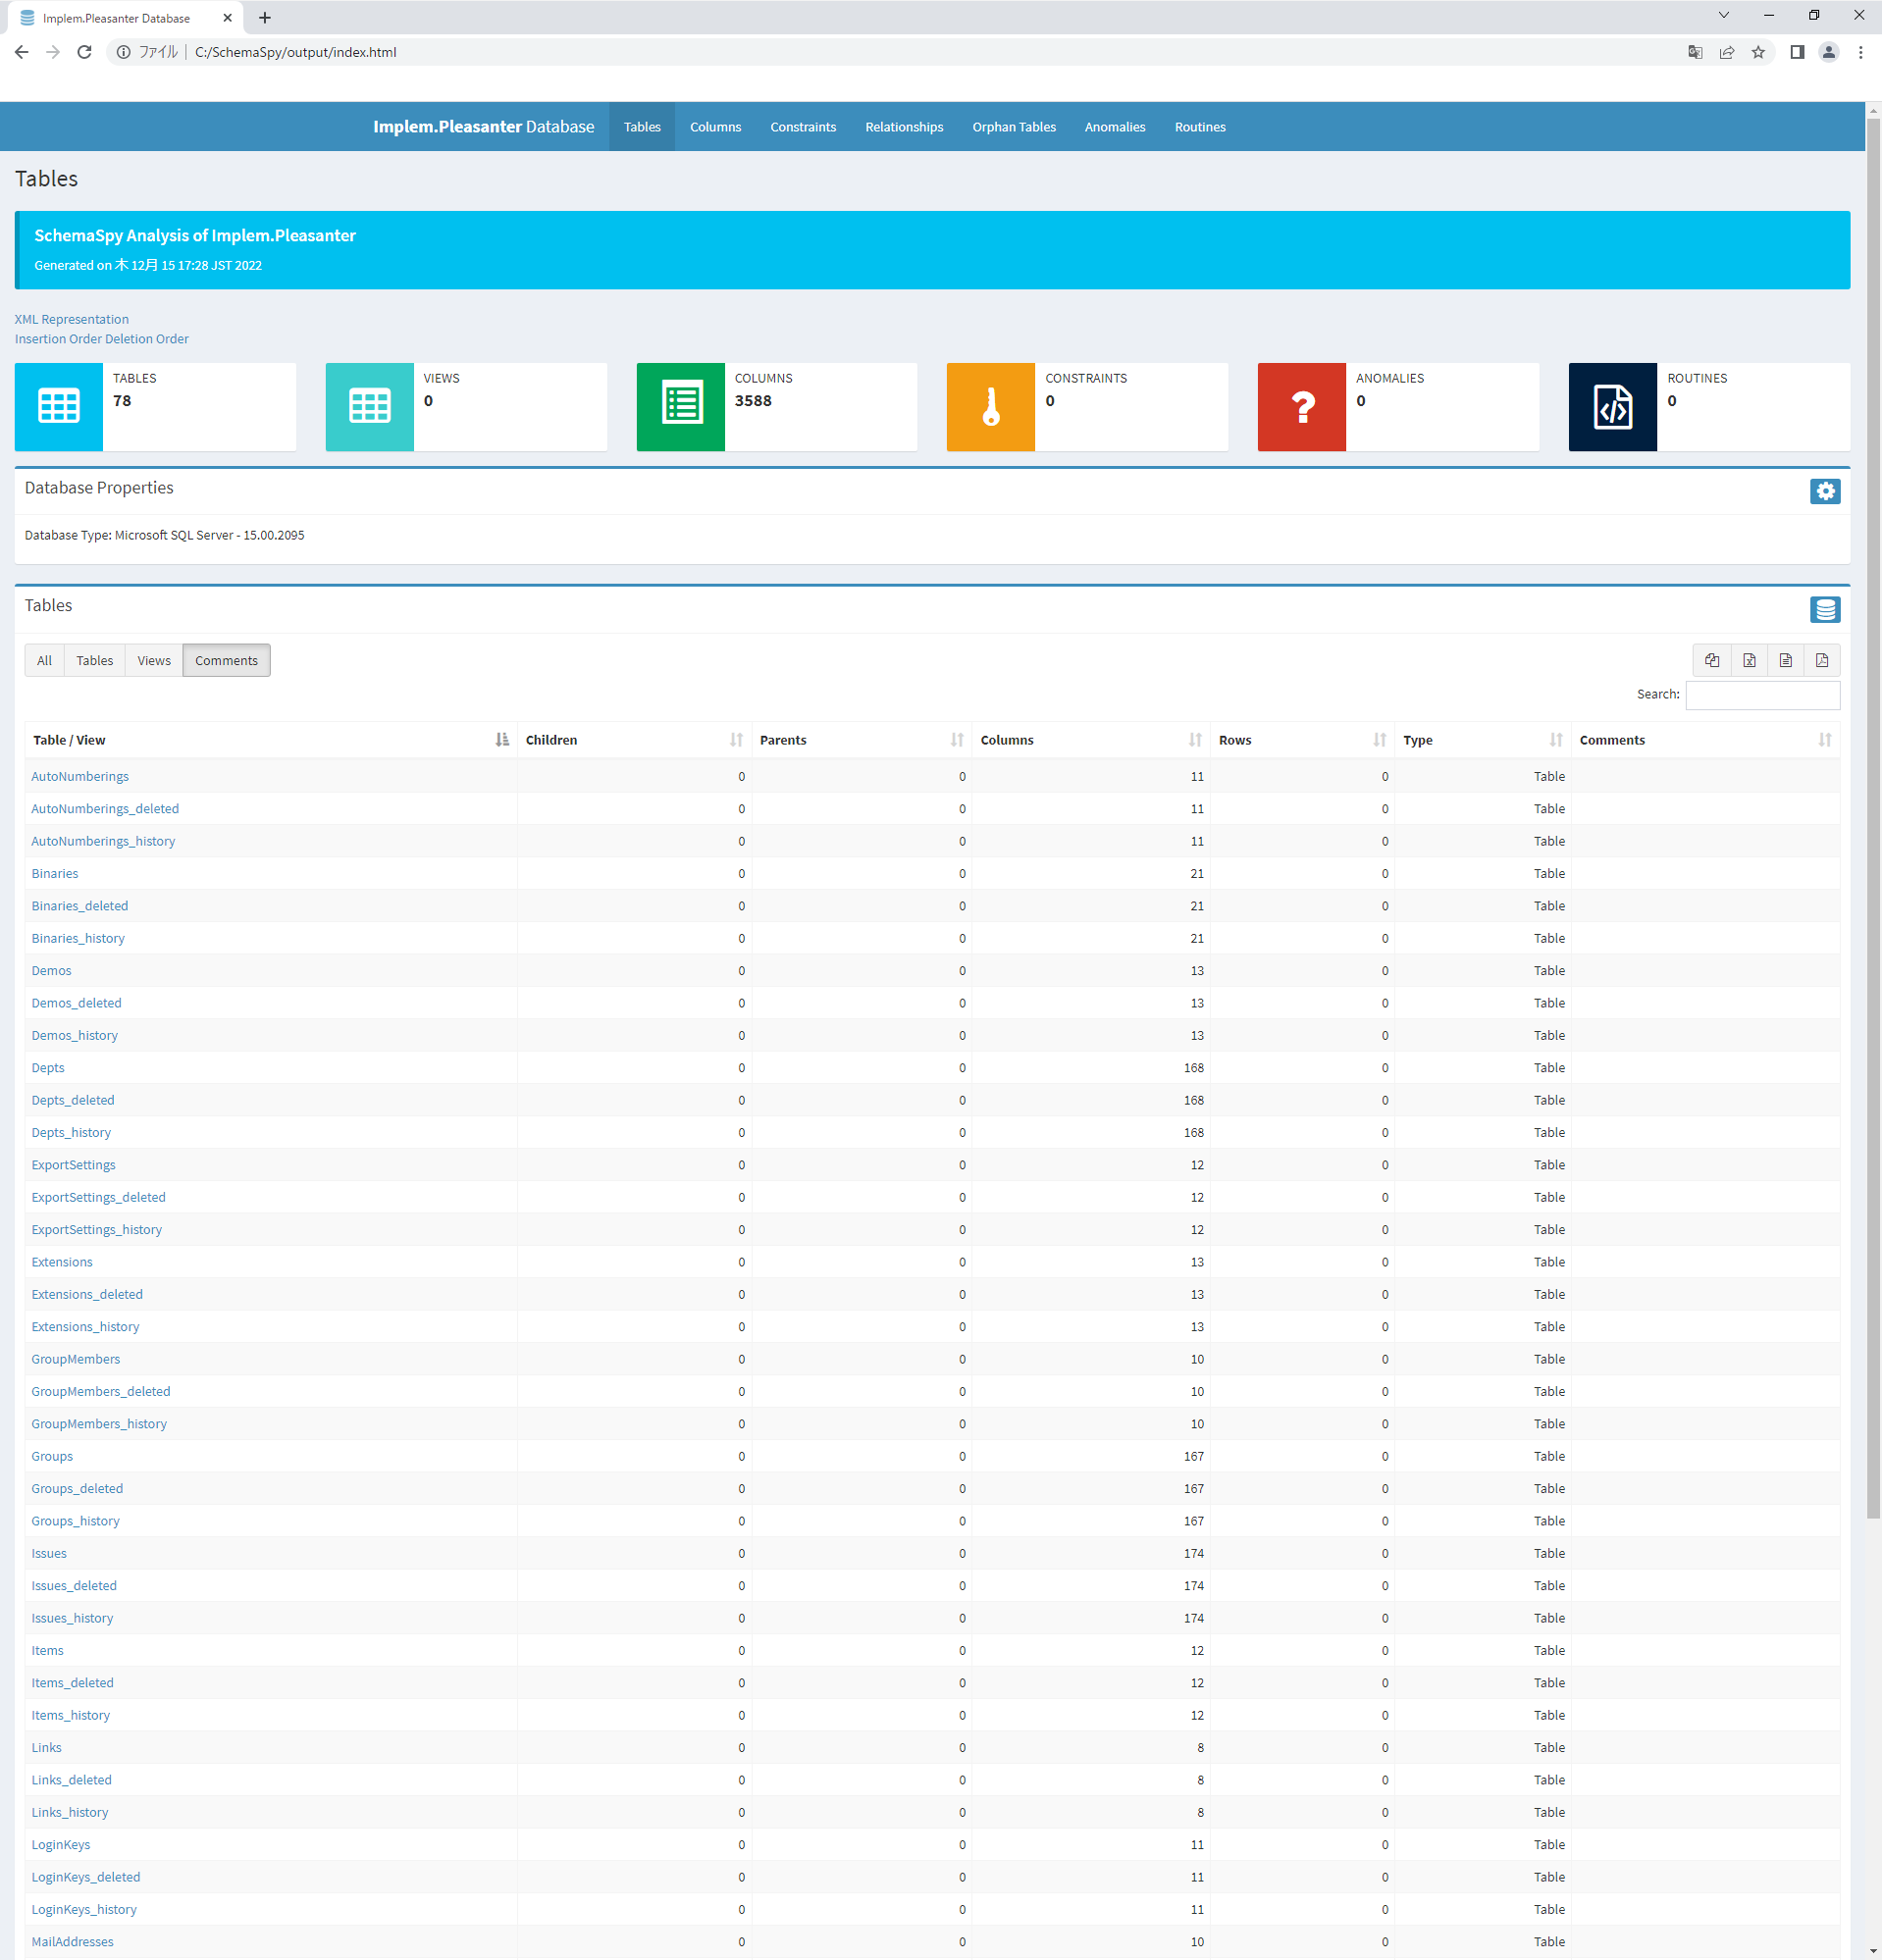Sort by Rows column icon
This screenshot has height=1960, width=1882.
click(1379, 740)
